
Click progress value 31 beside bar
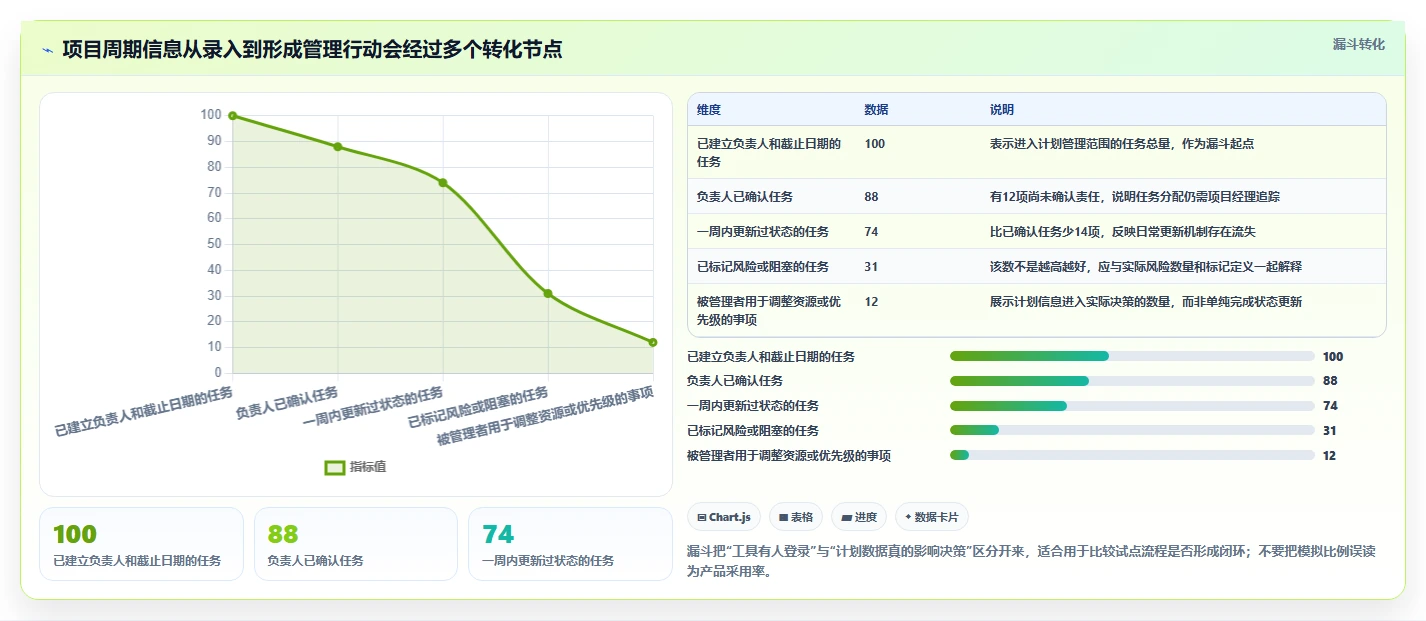pyautogui.click(x=1330, y=431)
